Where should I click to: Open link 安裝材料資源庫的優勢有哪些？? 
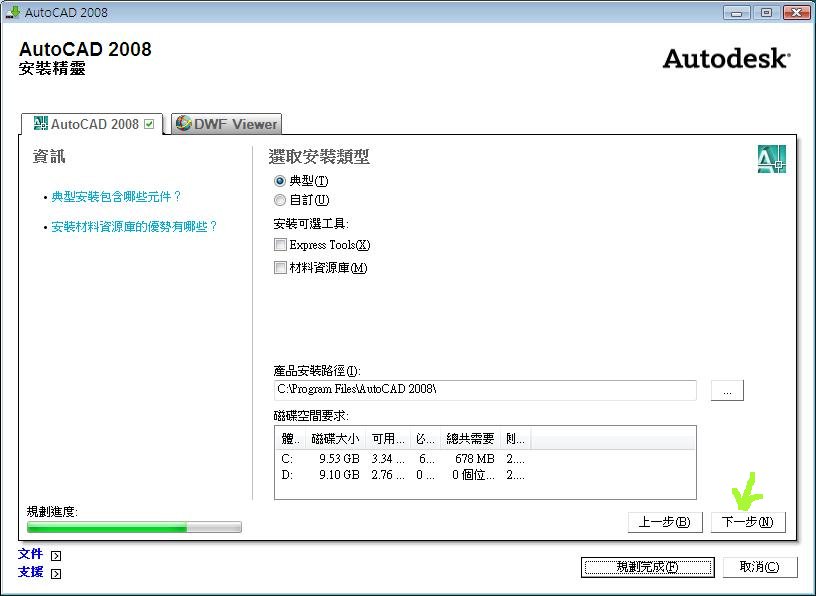tap(134, 226)
